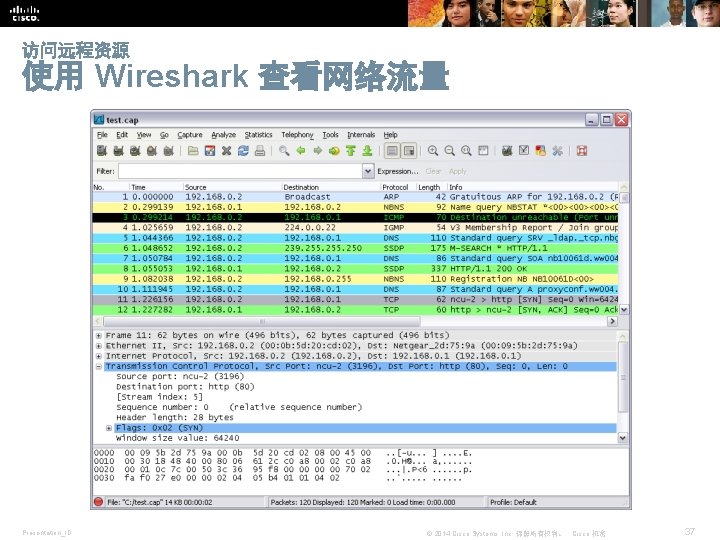Viewport: 720px width, 540px height.
Task: Go to packet number icon
Action: (x=334, y=151)
